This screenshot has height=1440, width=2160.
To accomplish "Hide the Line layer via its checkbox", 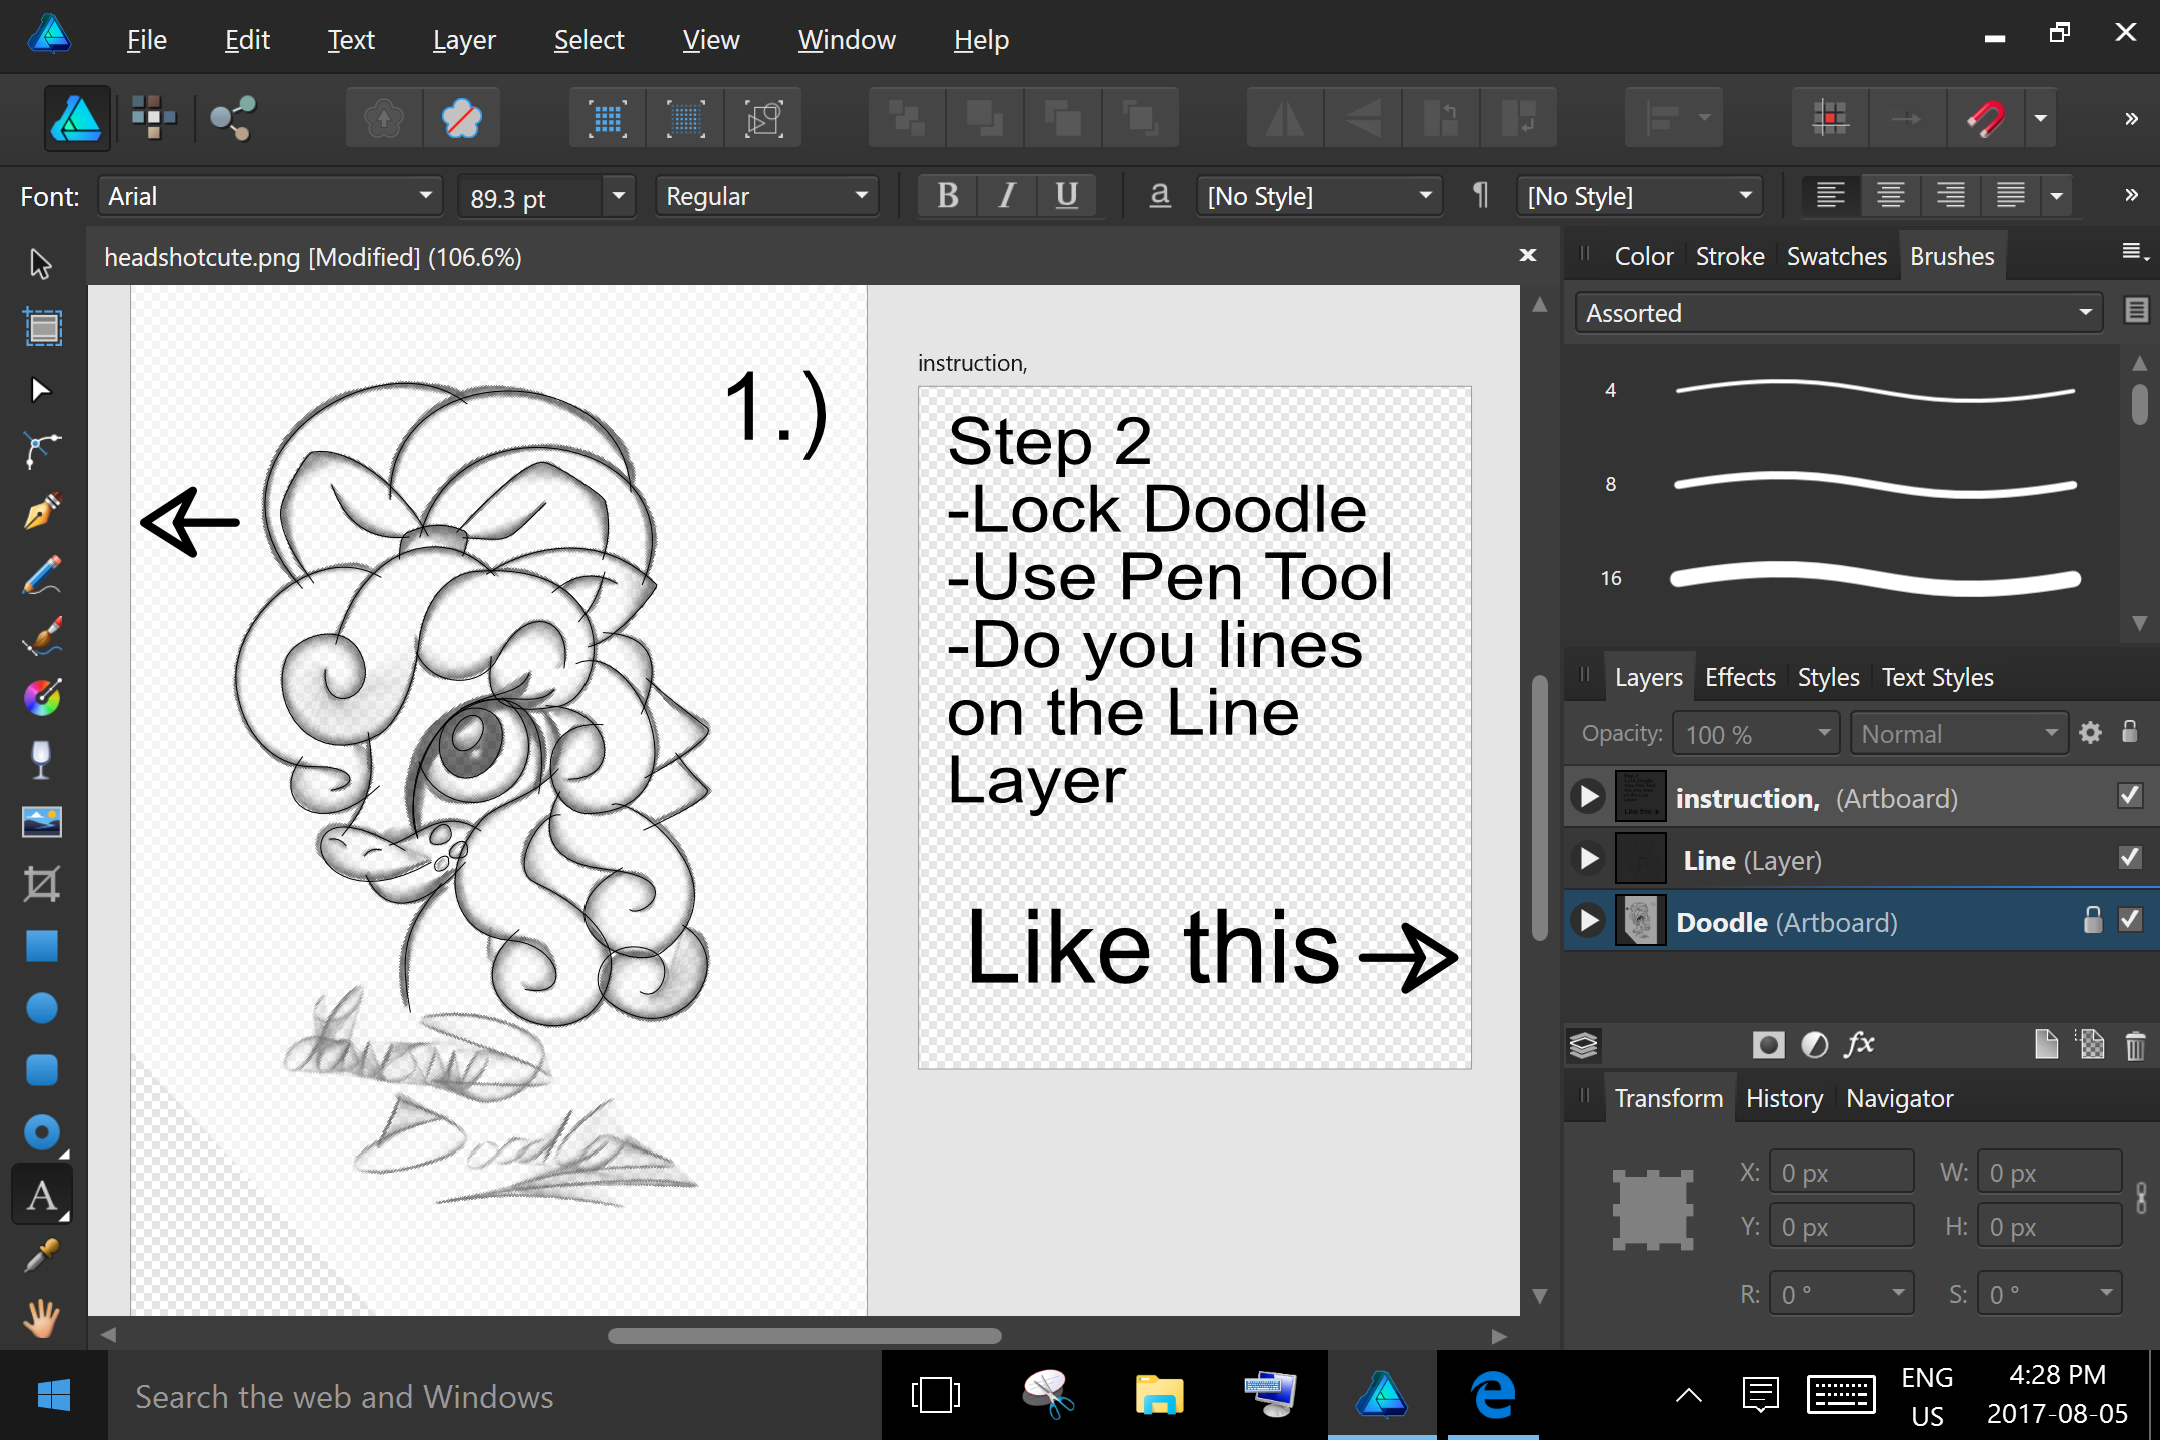I will click(x=2129, y=858).
